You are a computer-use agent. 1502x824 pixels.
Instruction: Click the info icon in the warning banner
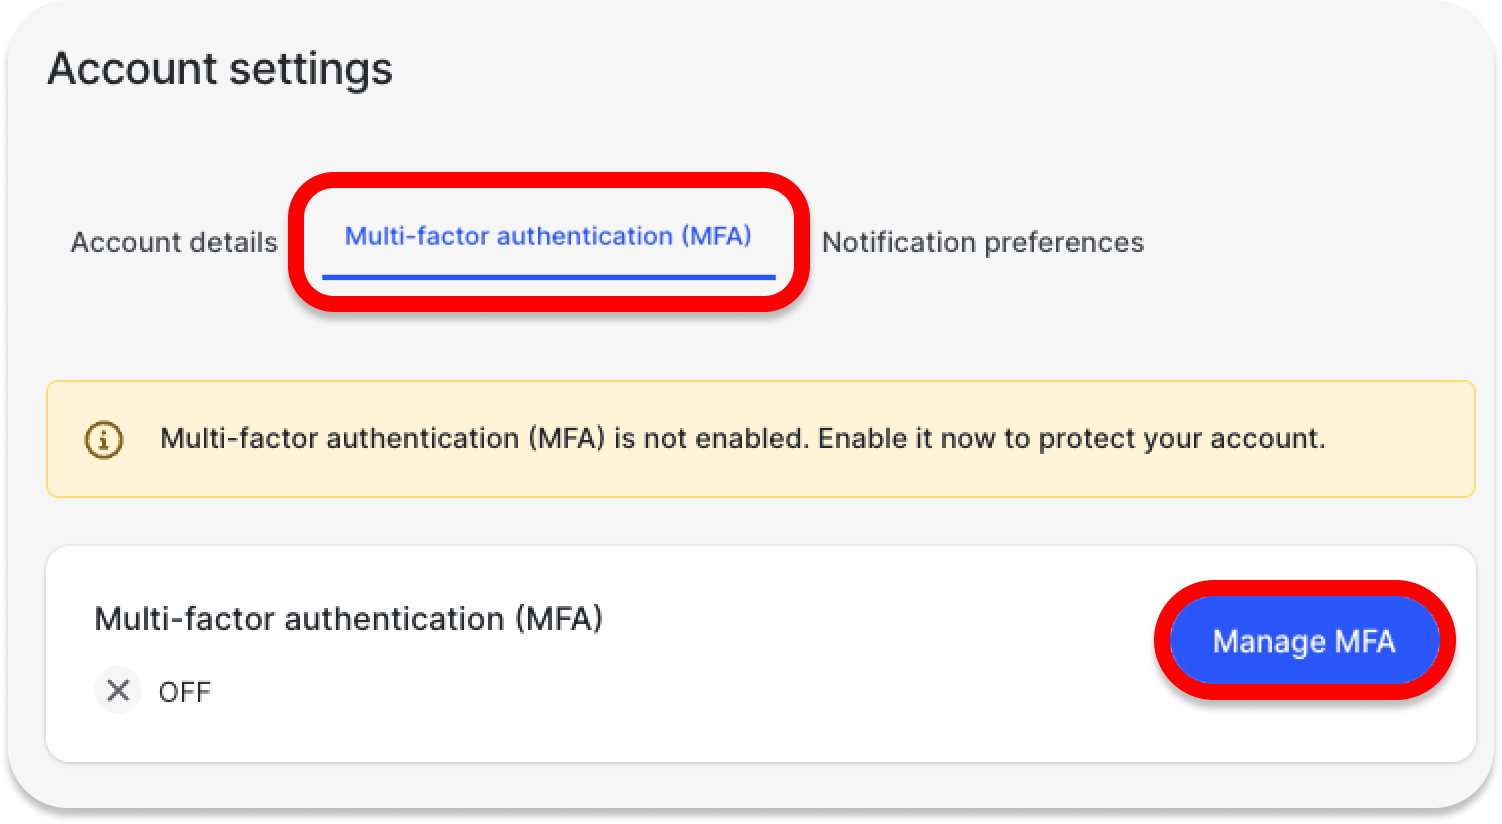[x=104, y=439]
